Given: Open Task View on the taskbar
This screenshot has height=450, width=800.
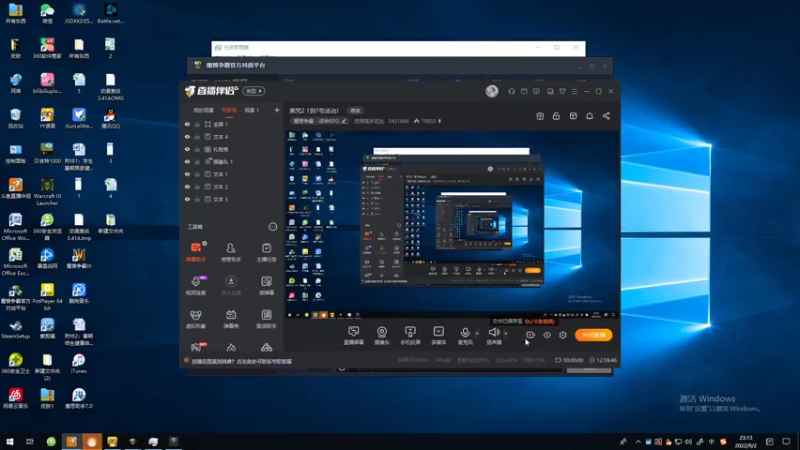Looking at the screenshot, I should (30, 441).
